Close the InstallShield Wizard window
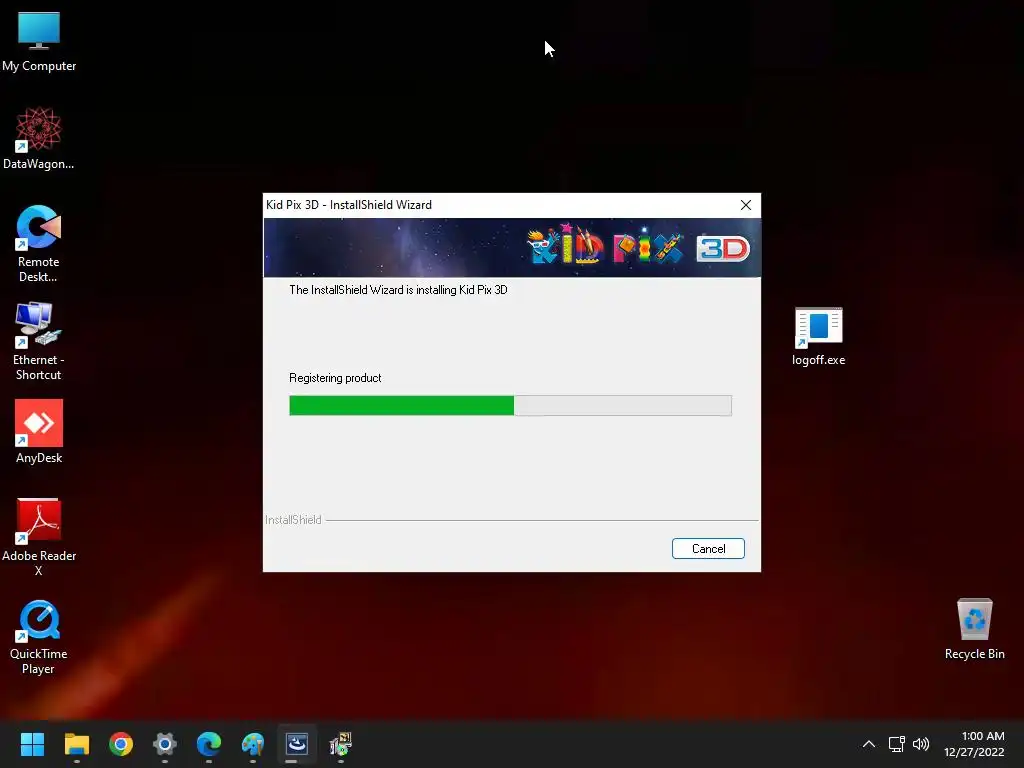The width and height of the screenshot is (1024, 768). coord(746,205)
